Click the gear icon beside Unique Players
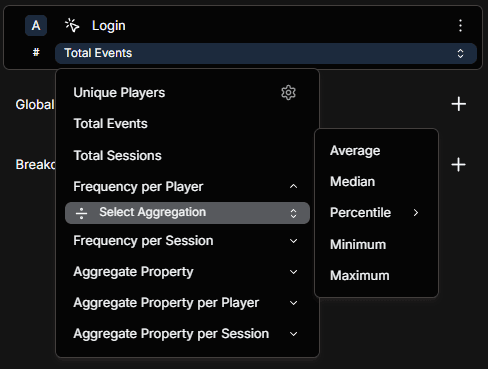The height and width of the screenshot is (369, 488). [288, 93]
